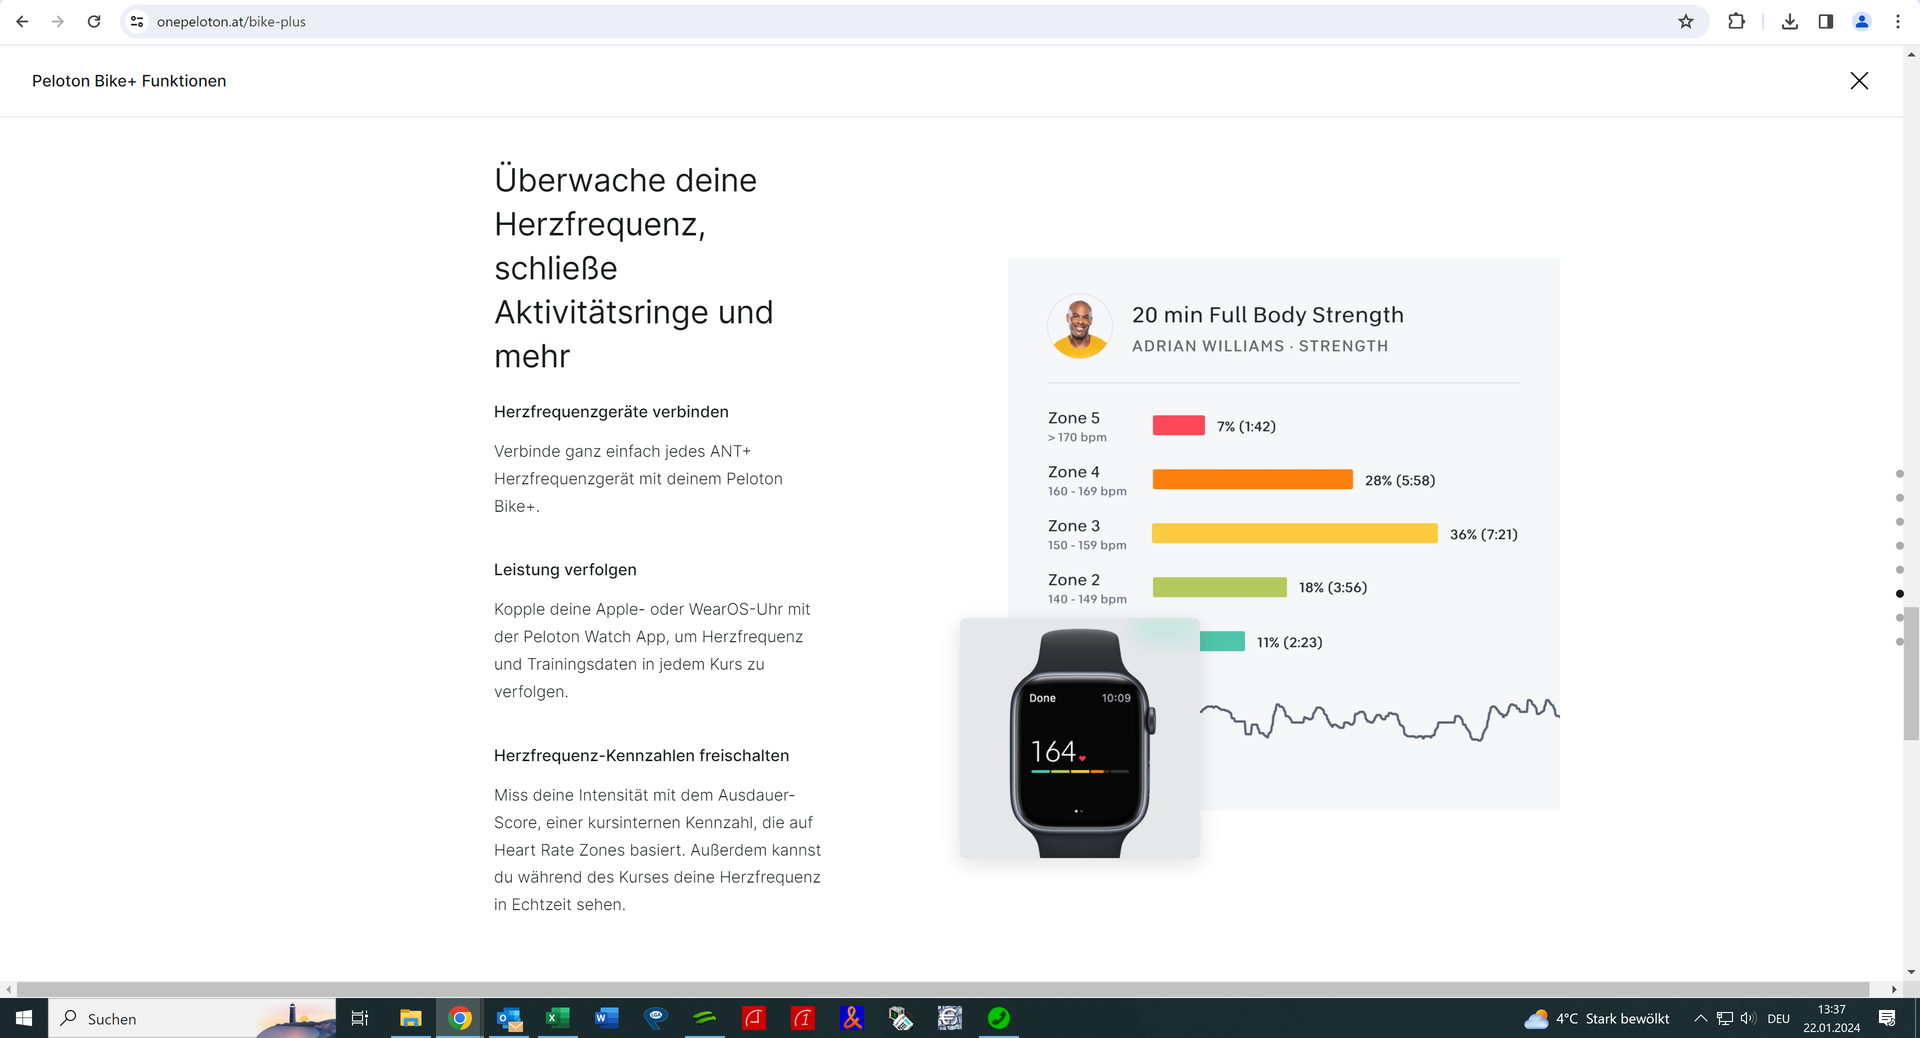The width and height of the screenshot is (1920, 1038).
Task: Open the volume control in system tray
Action: click(x=1748, y=1018)
